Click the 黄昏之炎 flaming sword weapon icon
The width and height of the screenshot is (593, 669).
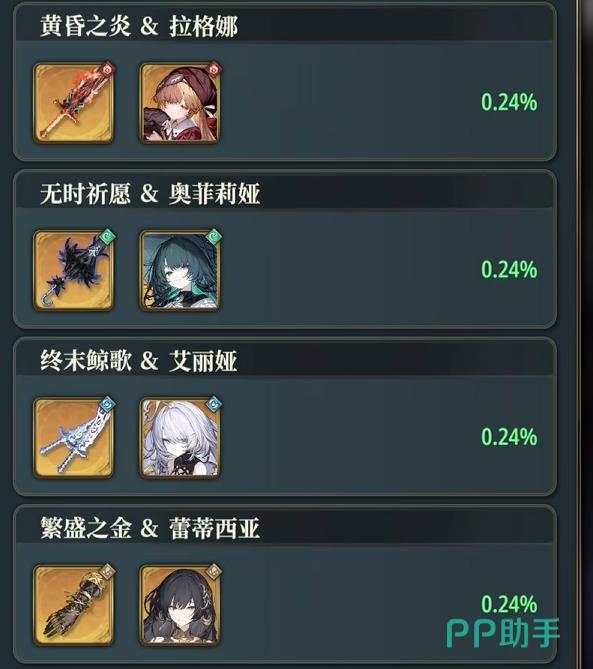point(74,103)
